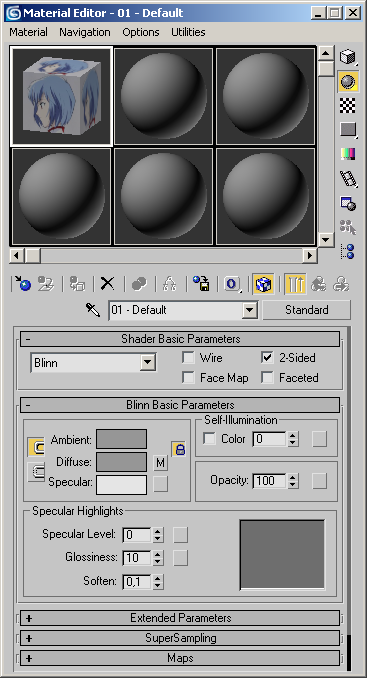Image resolution: width=367 pixels, height=678 pixels.
Task: Click the Glossiness value field
Action: coord(137,558)
